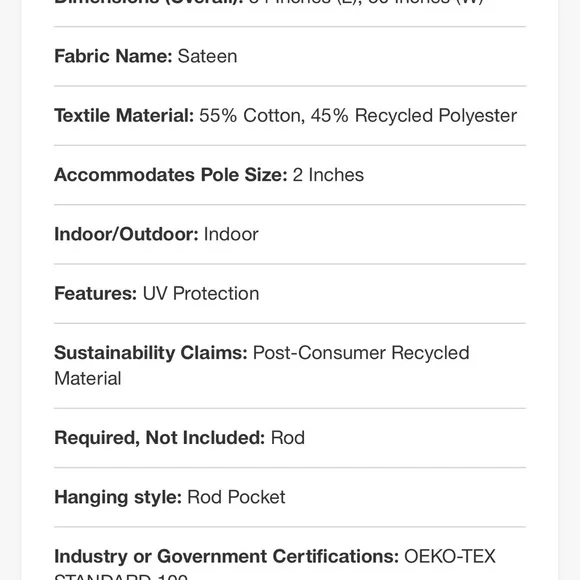Select the Sateen fabric value
The image size is (580, 580).
pos(207,56)
